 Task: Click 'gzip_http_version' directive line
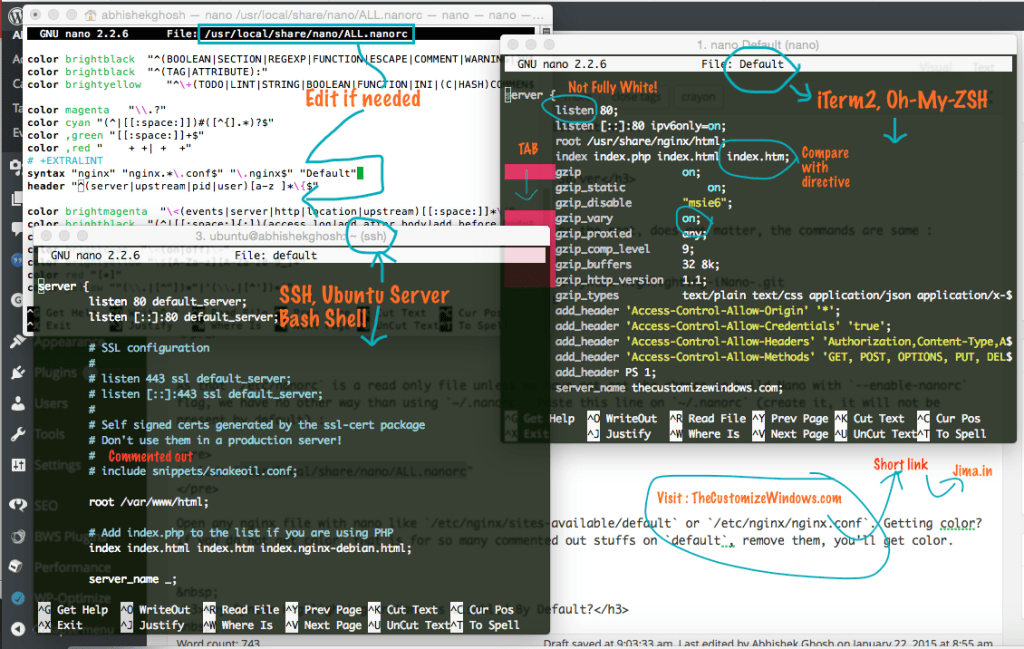point(631,280)
